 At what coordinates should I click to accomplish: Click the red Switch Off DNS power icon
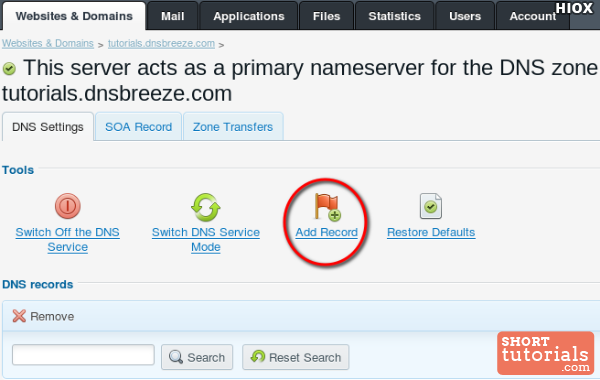[68, 206]
